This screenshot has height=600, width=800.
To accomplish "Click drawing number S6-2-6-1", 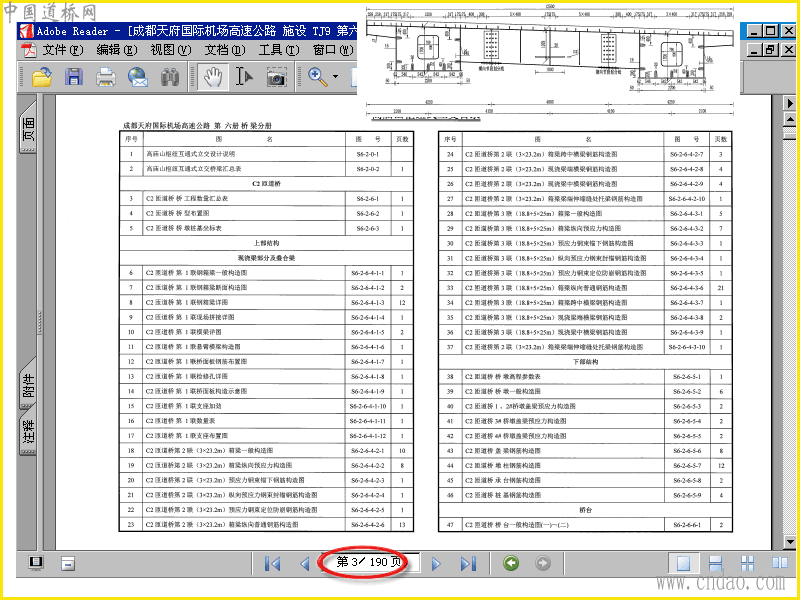I will point(368,198).
